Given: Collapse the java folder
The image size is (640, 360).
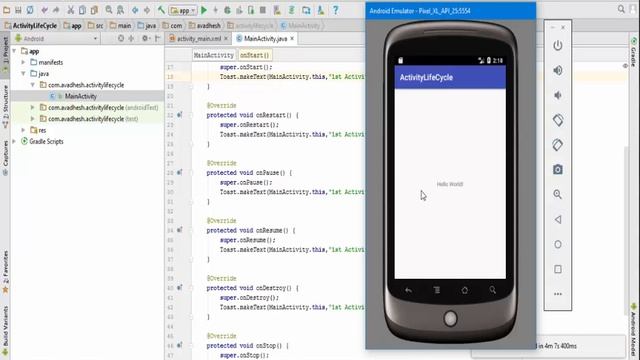Looking at the screenshot, I should 23,73.
